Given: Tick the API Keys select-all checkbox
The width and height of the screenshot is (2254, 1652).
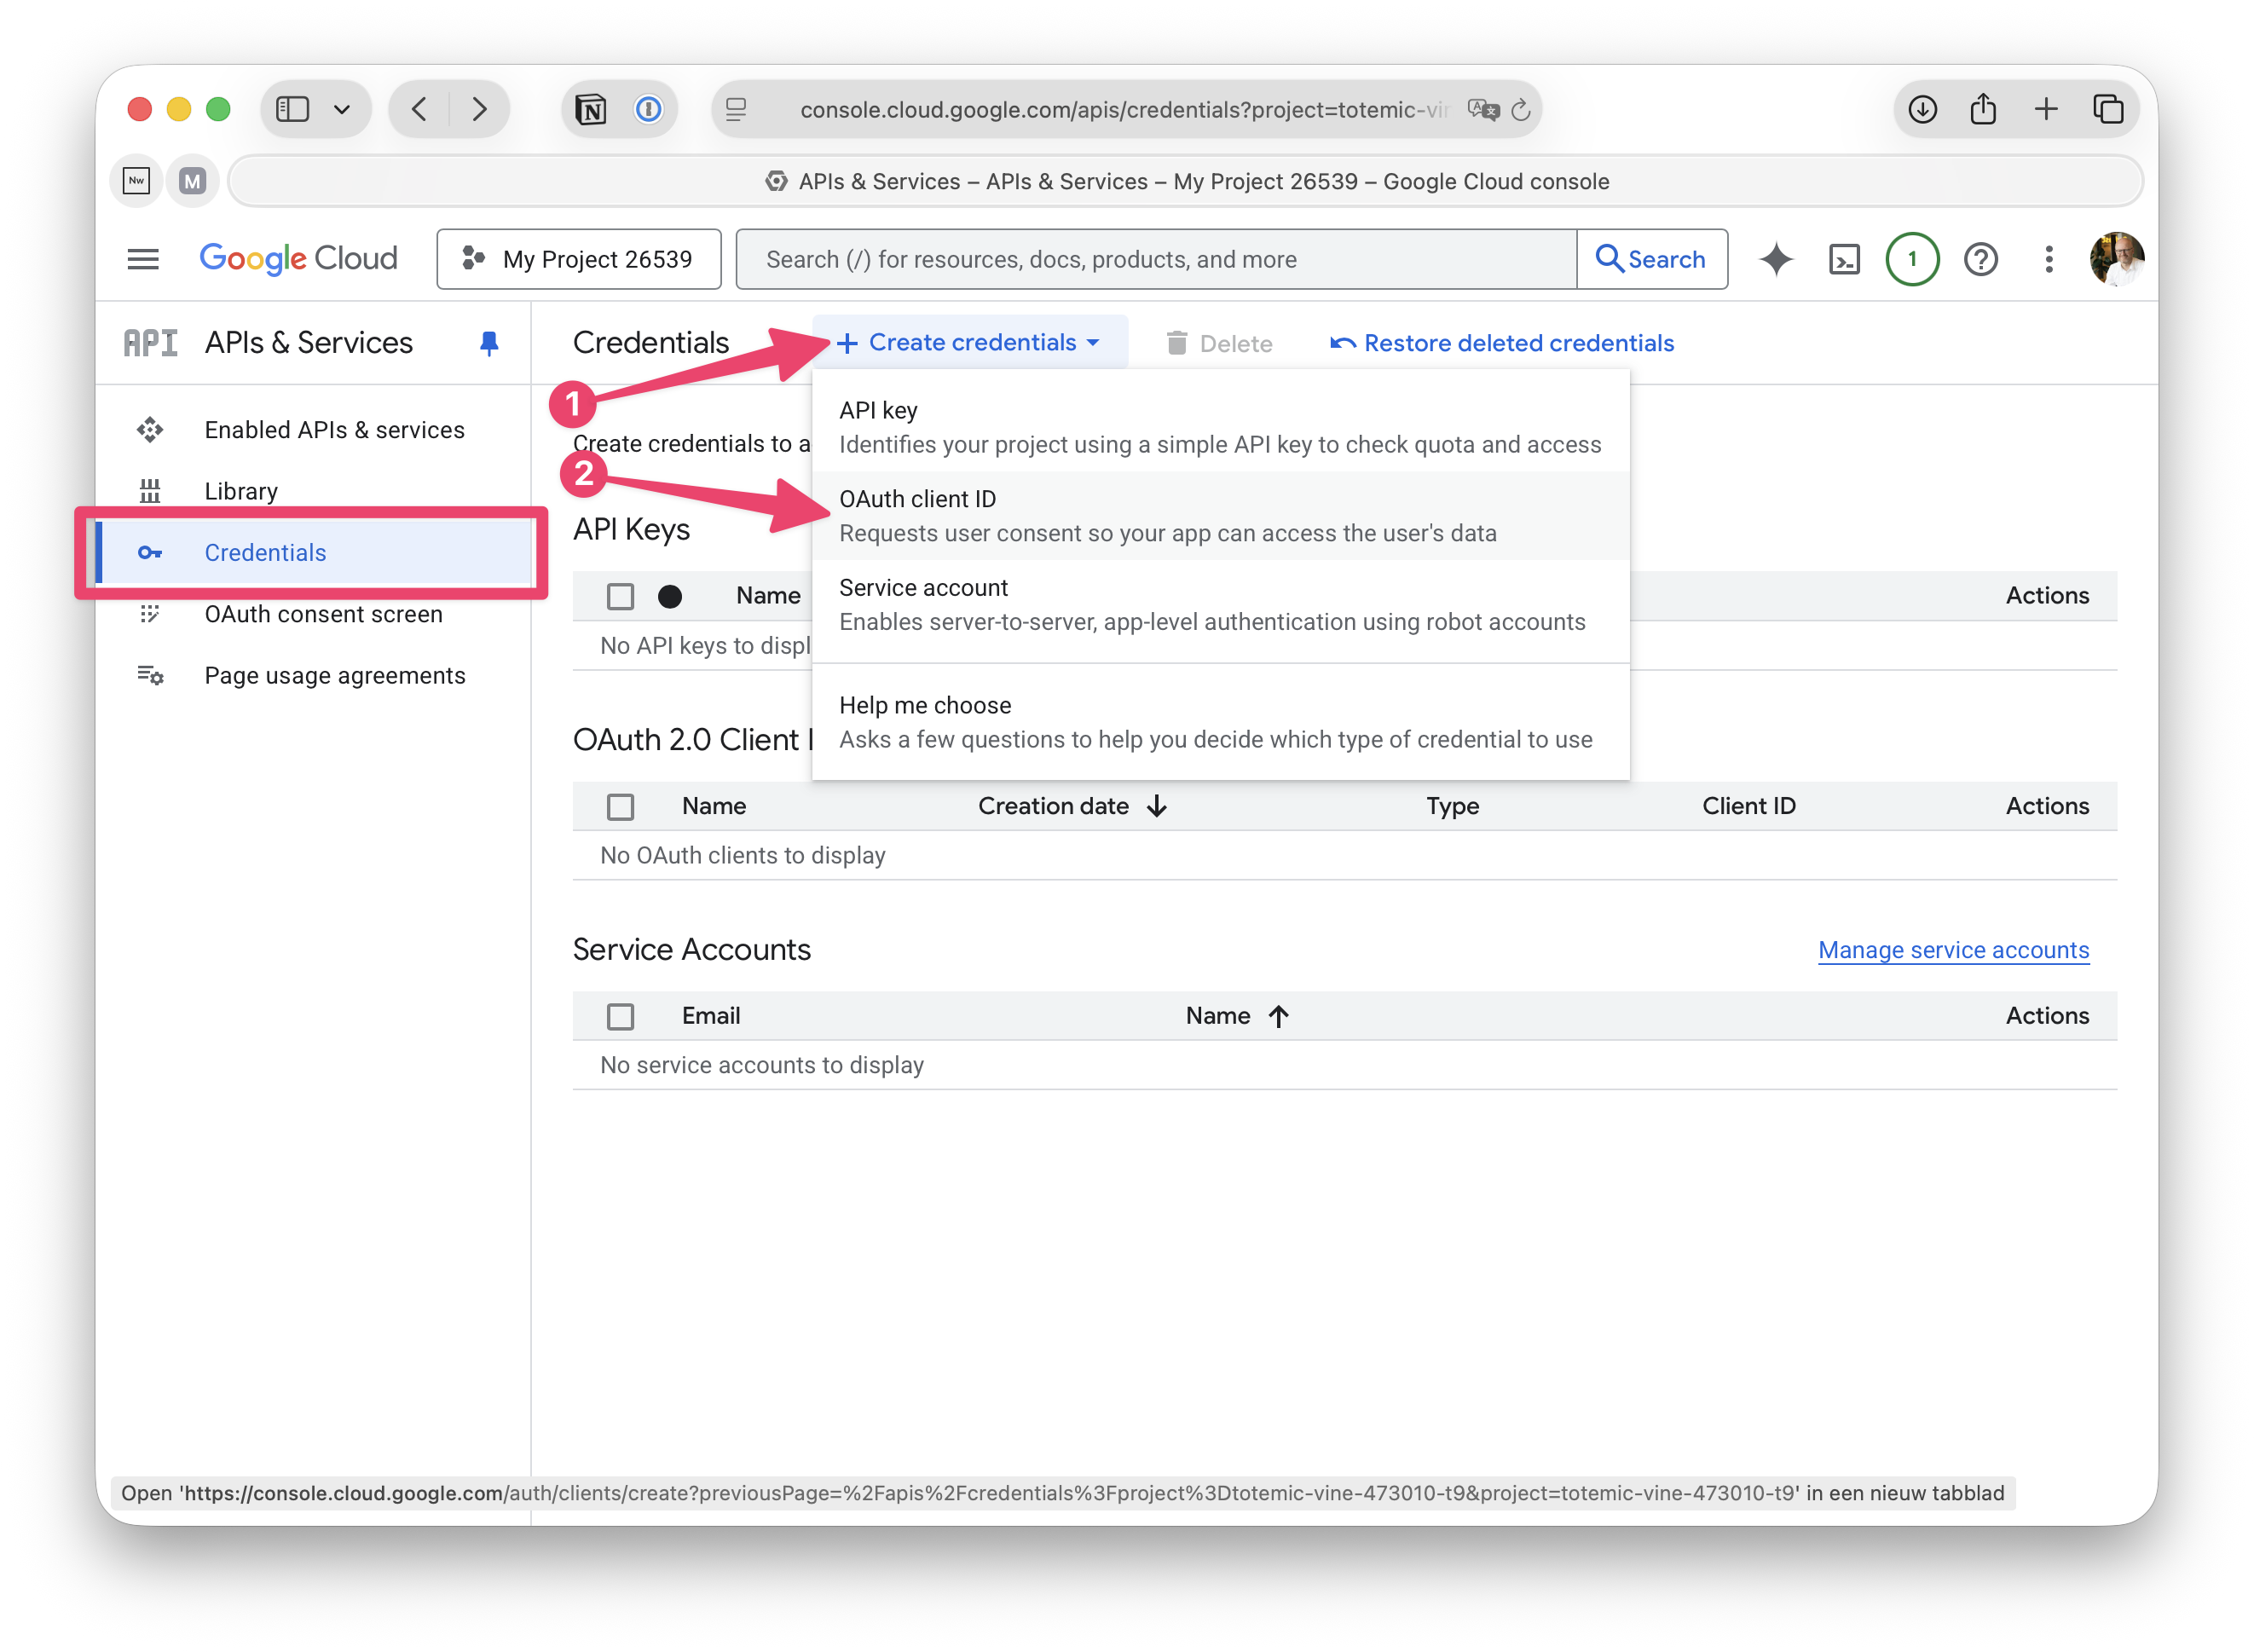Looking at the screenshot, I should (620, 596).
